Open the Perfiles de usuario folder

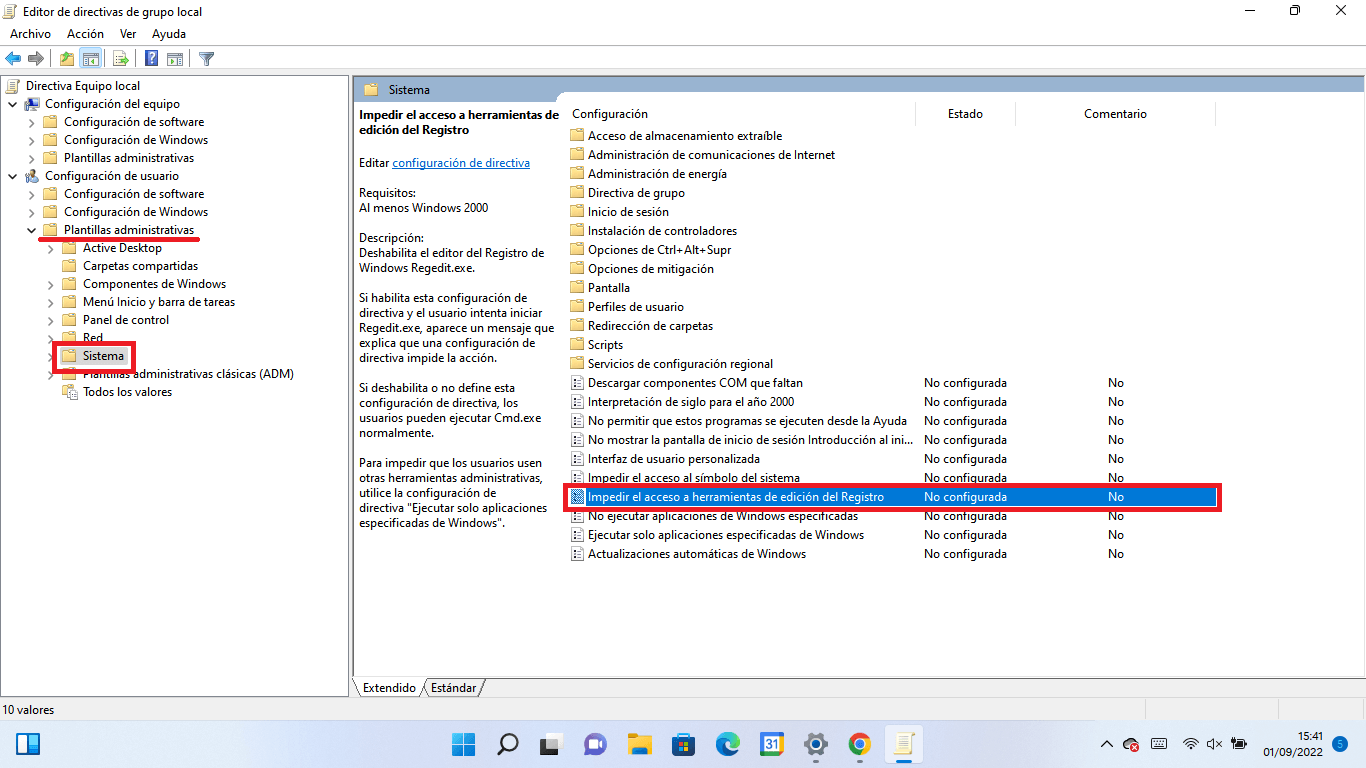pyautogui.click(x=635, y=307)
